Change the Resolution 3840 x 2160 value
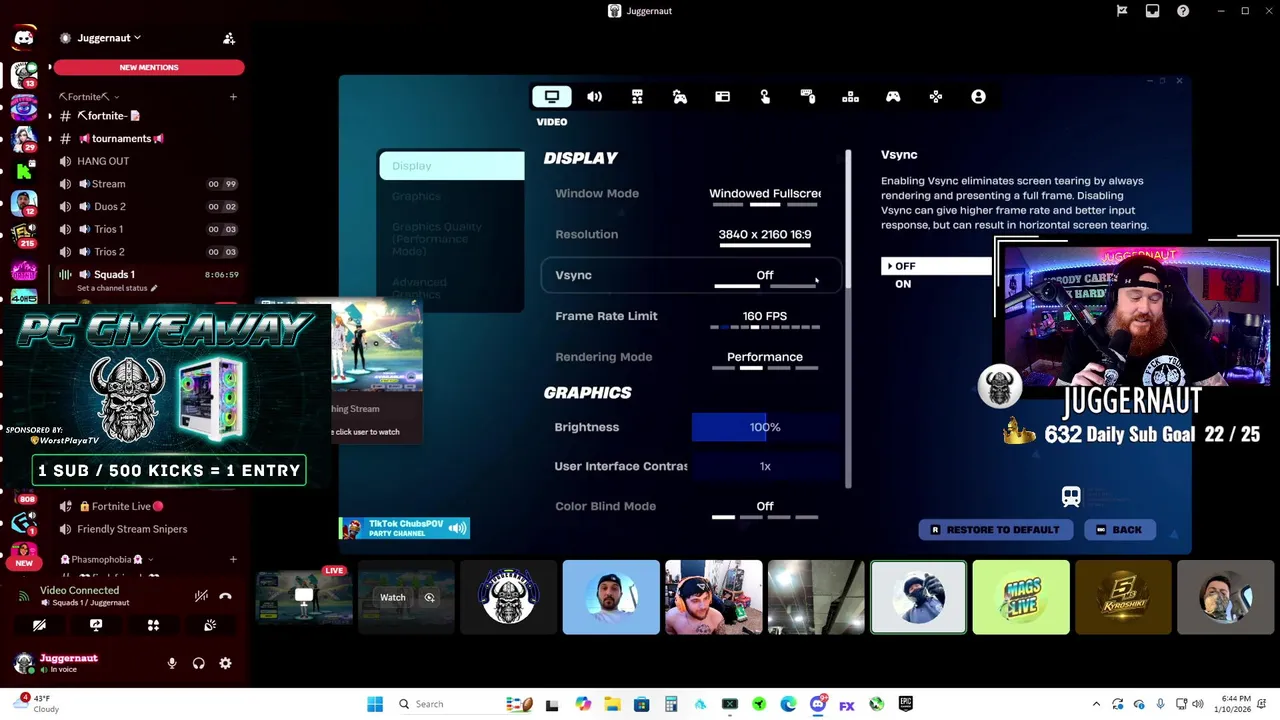The height and width of the screenshot is (720, 1280). tap(765, 235)
